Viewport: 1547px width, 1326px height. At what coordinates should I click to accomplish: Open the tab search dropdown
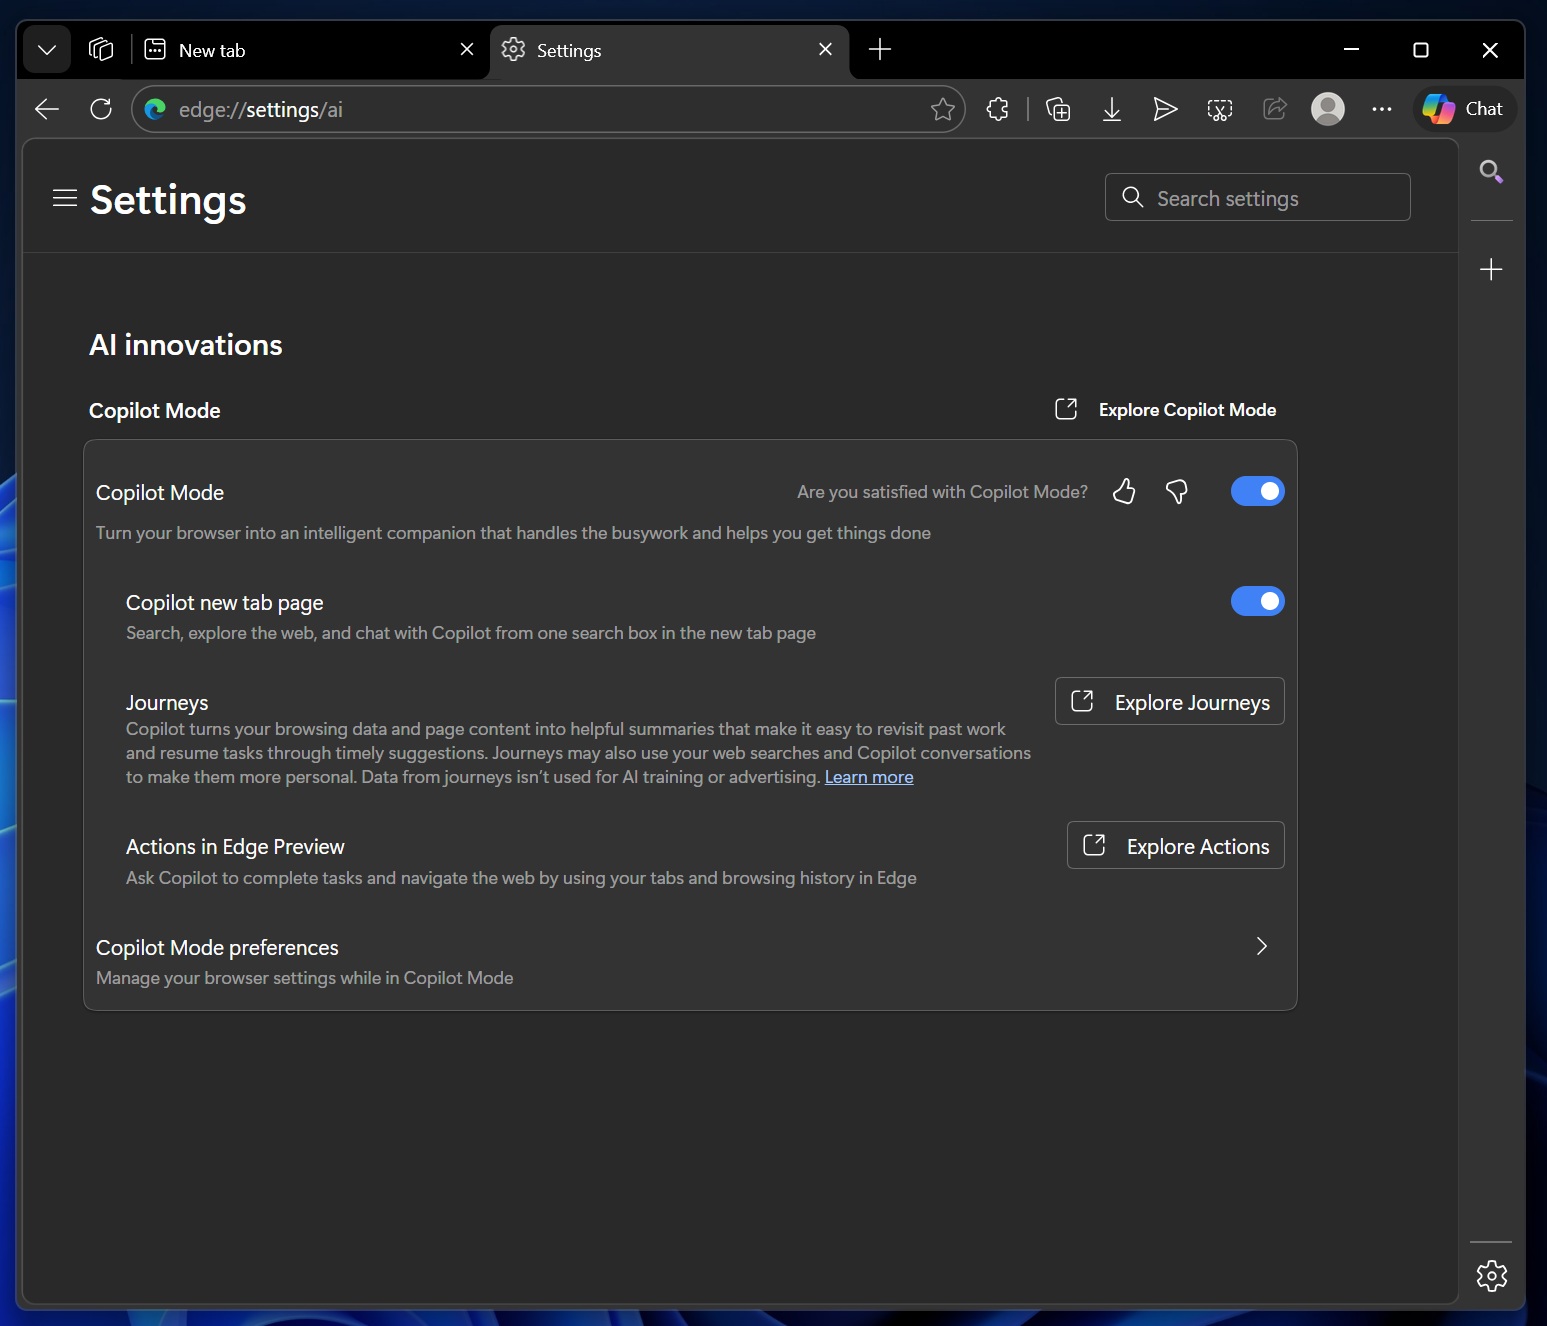pyautogui.click(x=46, y=49)
